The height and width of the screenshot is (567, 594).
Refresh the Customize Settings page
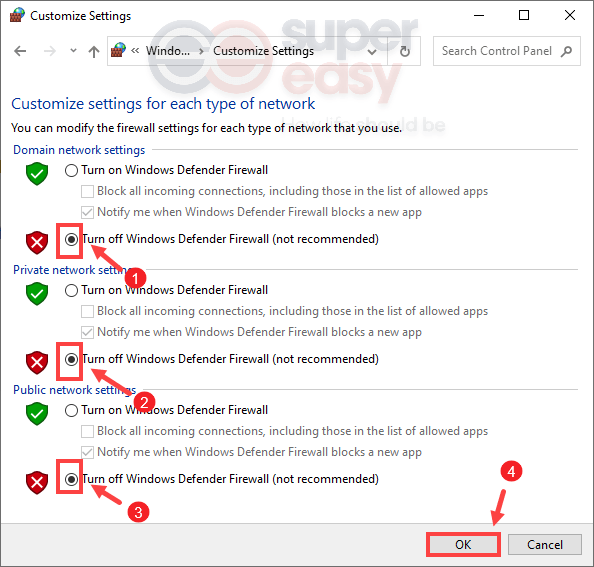click(405, 51)
